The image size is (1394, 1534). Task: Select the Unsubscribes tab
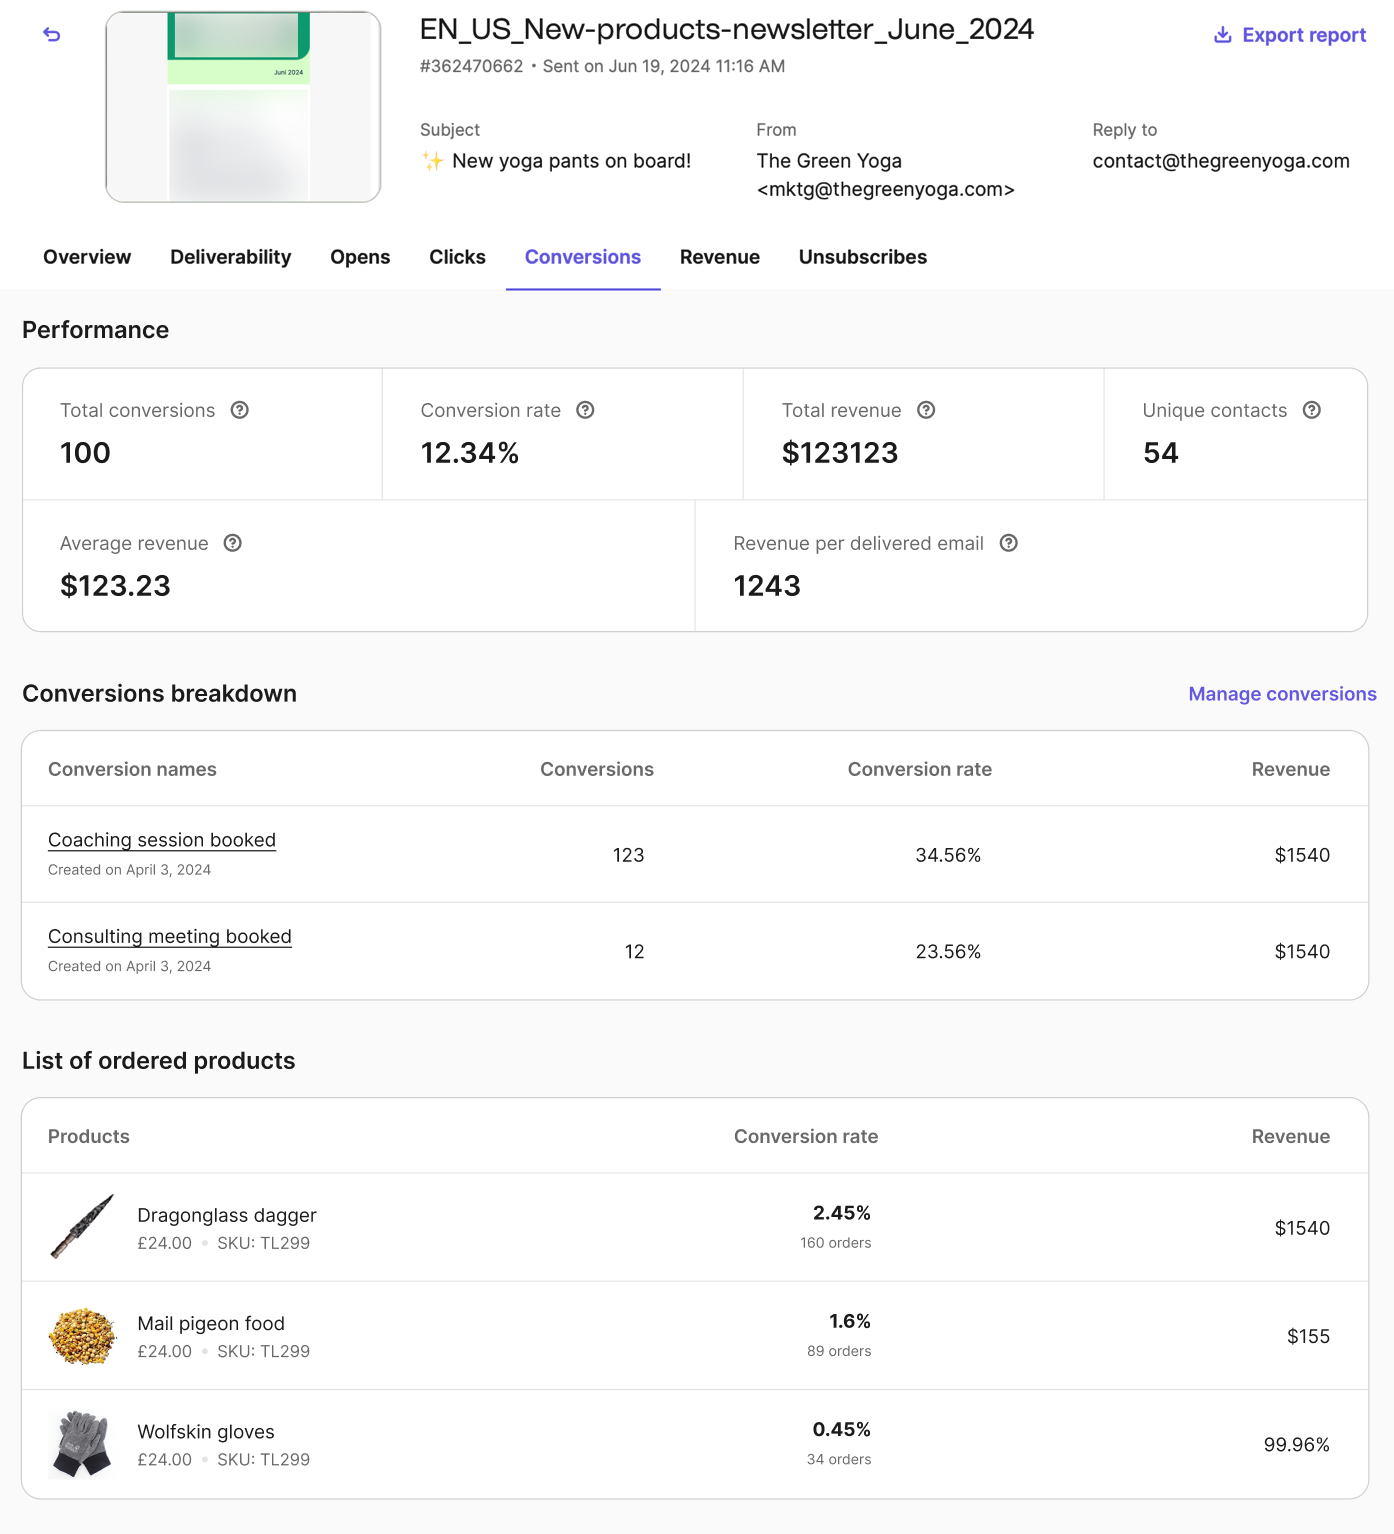point(862,257)
